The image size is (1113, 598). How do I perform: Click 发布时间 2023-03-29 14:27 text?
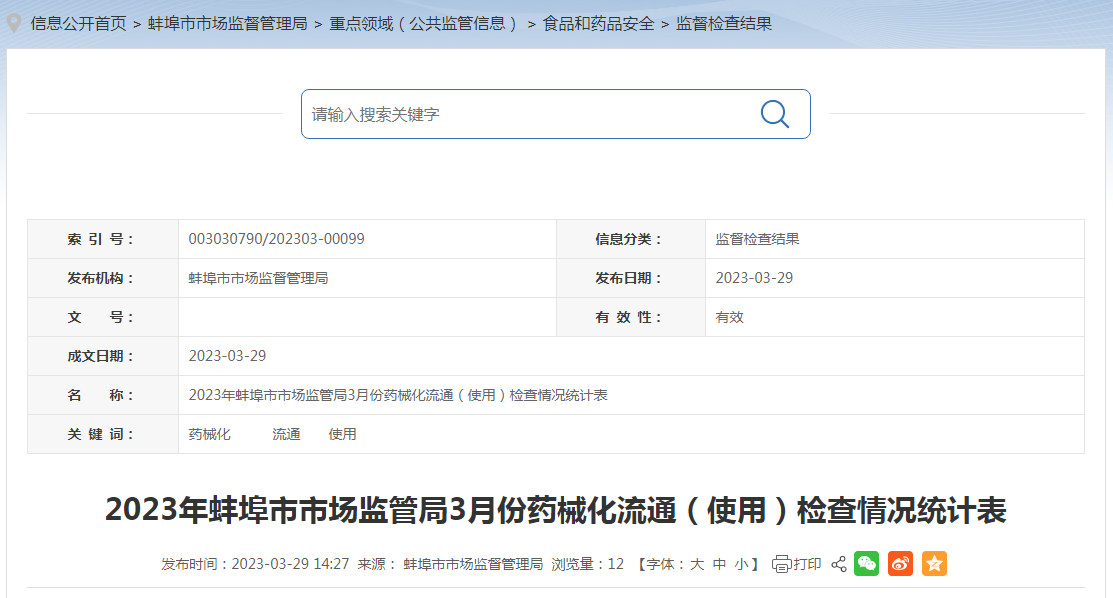pos(255,564)
